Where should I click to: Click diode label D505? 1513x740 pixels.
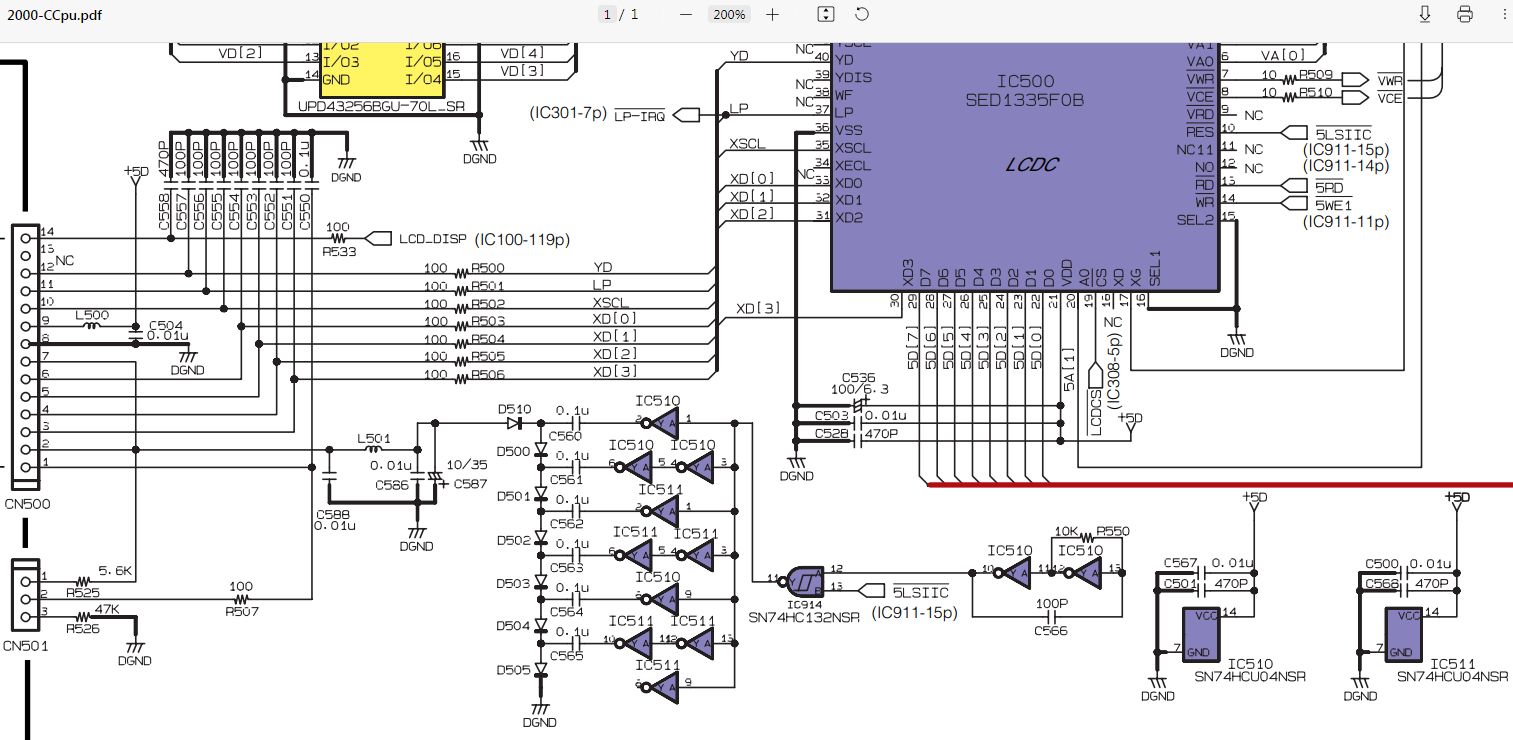514,670
